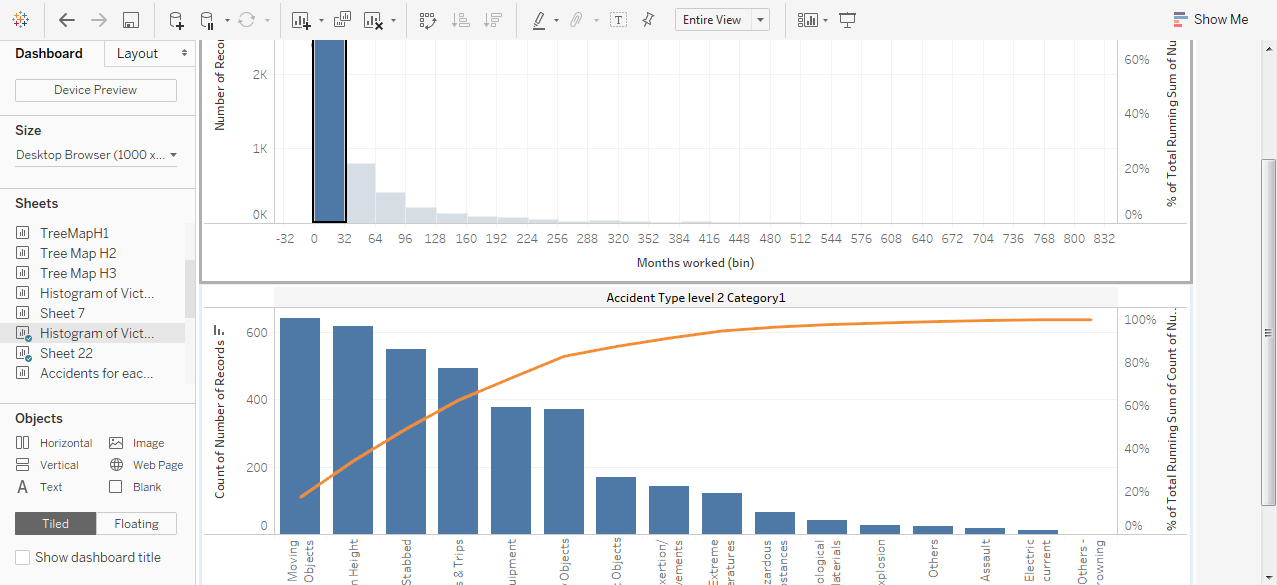Open the paperclip group dropdown arrow
Screen dimensions: 1277x585
596,20
